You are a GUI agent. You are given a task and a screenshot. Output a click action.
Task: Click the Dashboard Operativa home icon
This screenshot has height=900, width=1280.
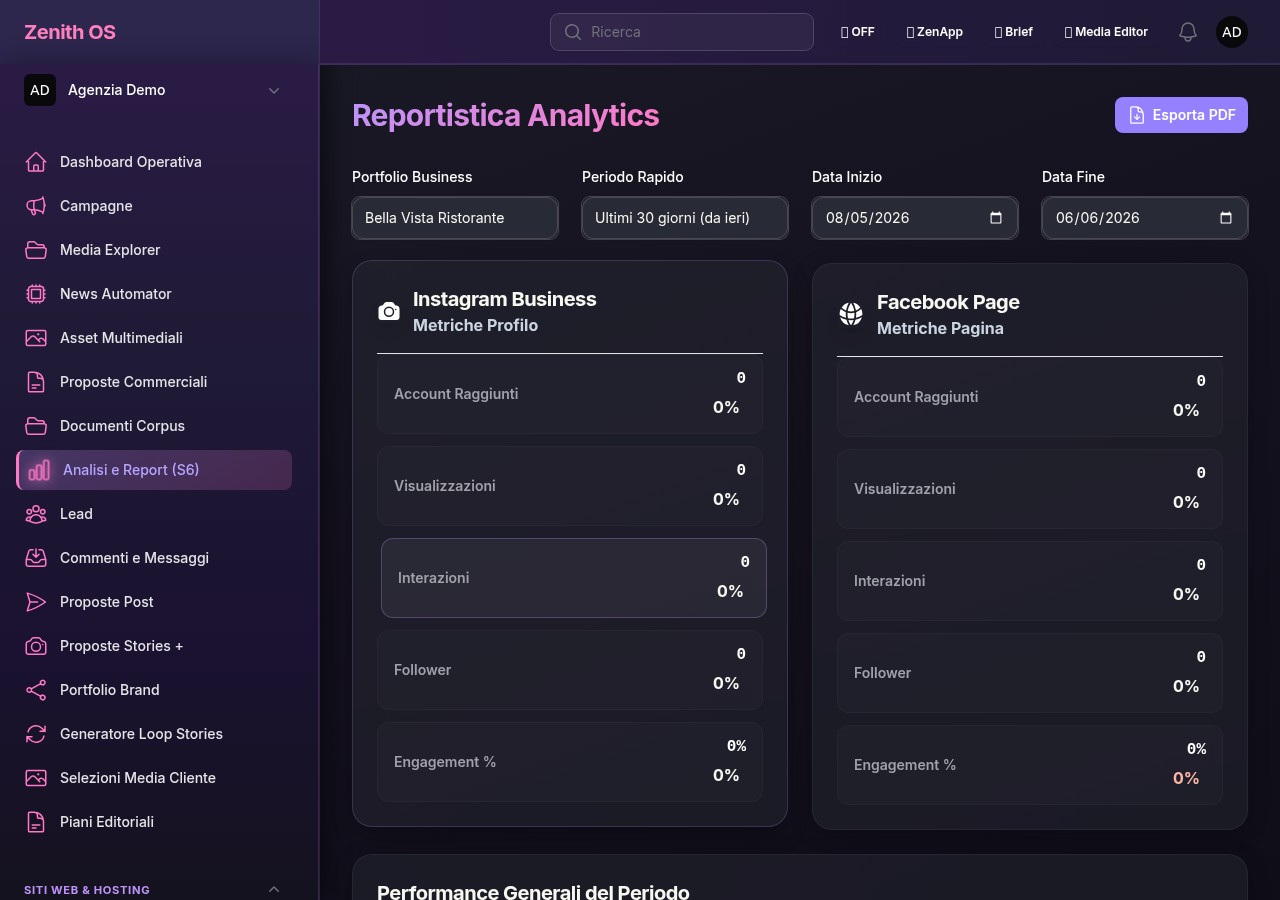tap(36, 162)
